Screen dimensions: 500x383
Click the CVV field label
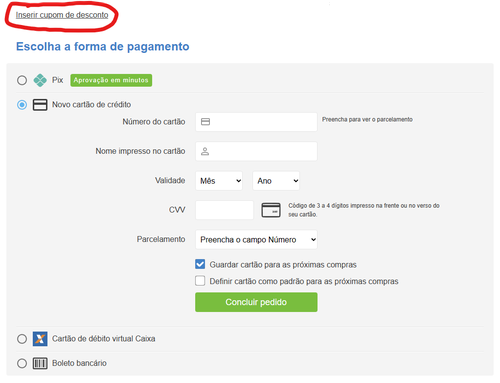[177, 210]
